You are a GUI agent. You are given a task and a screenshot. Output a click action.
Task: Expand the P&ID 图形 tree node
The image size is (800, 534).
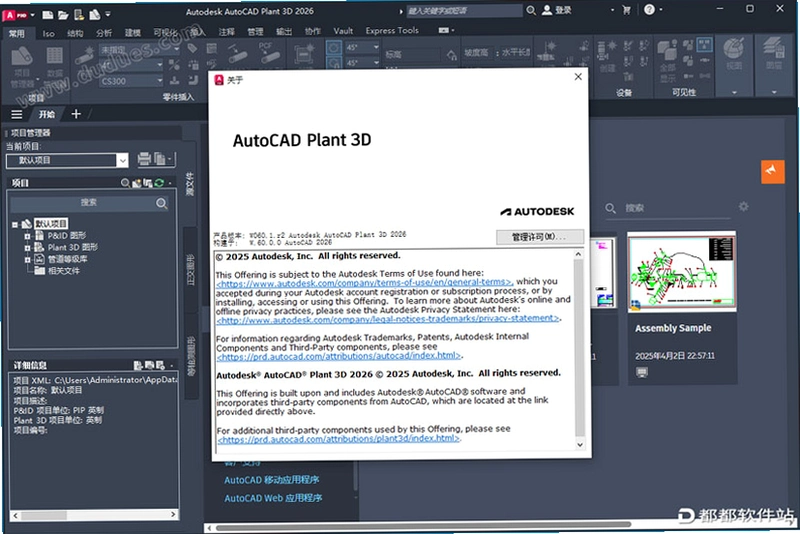27,236
